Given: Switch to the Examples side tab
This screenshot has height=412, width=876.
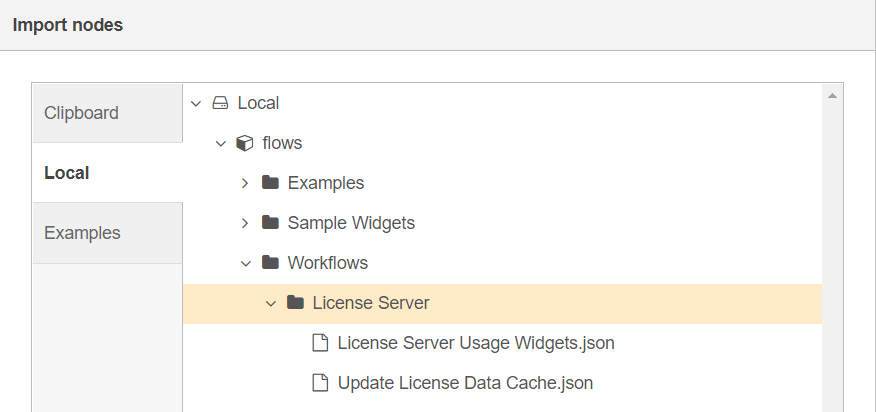Looking at the screenshot, I should (107, 233).
